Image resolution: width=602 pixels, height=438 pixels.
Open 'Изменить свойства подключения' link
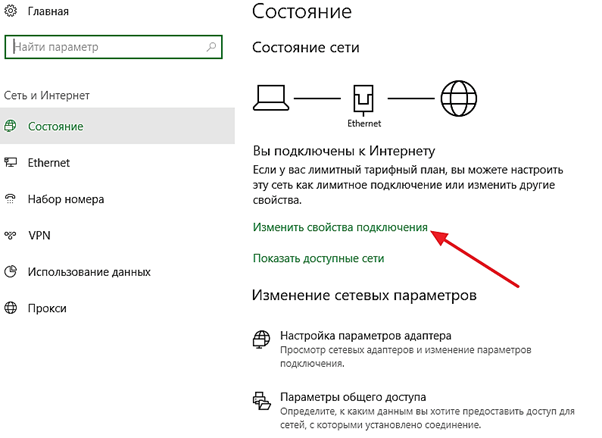click(340, 228)
